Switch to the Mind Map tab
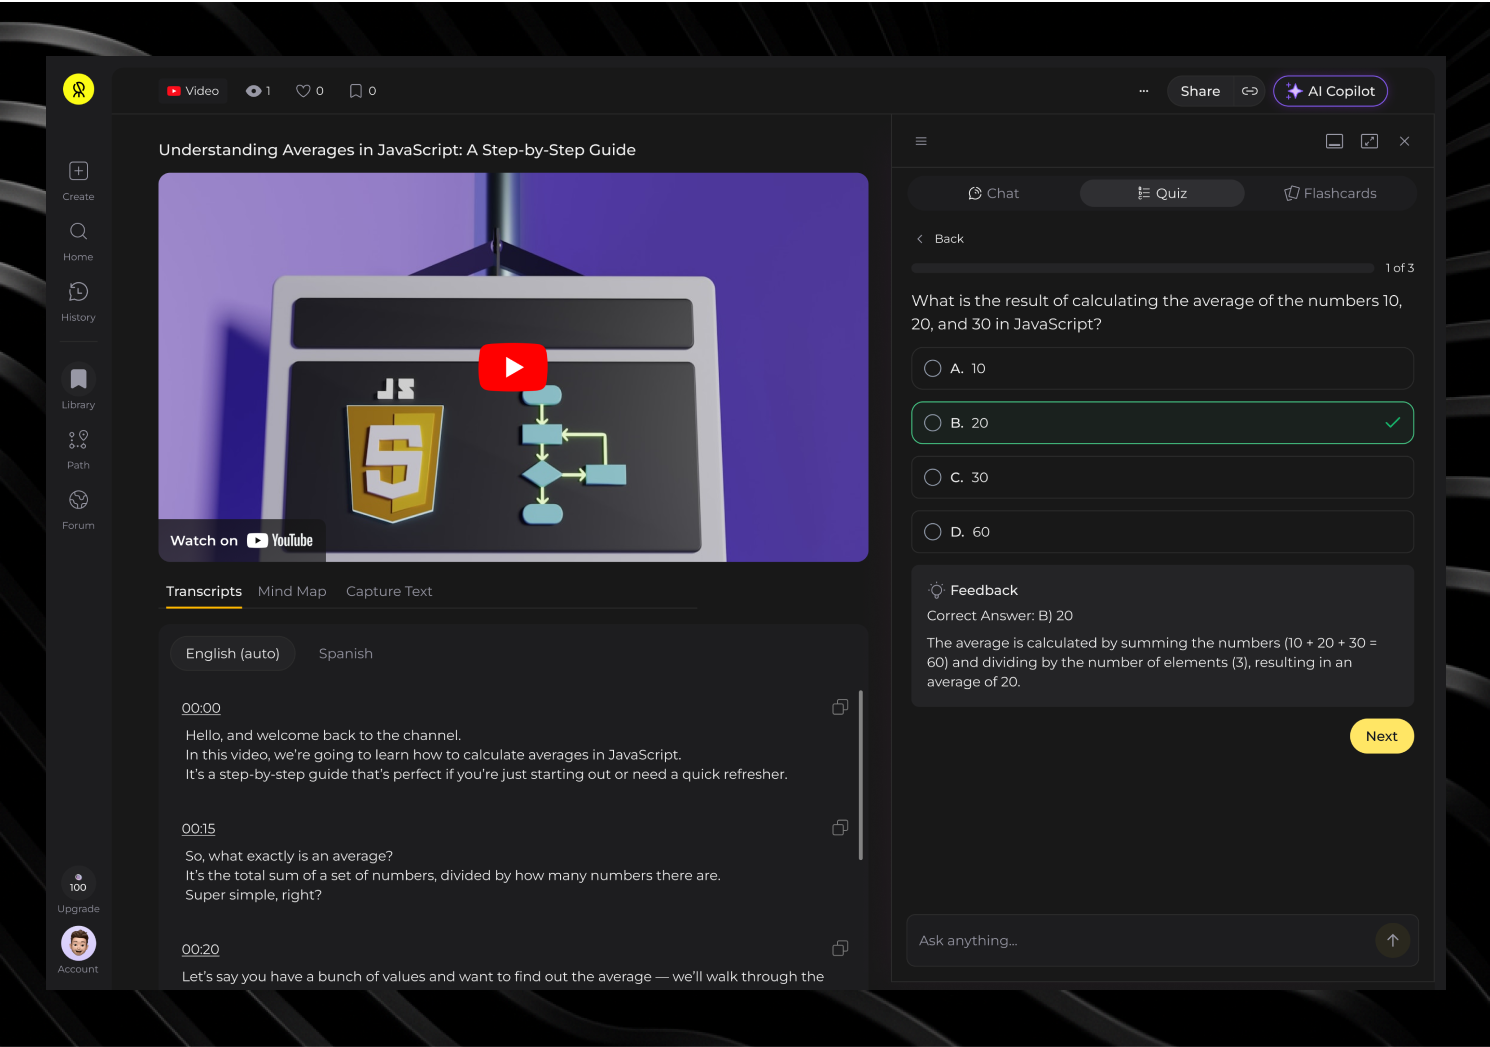Viewport: 1490px width, 1047px height. [x=292, y=591]
